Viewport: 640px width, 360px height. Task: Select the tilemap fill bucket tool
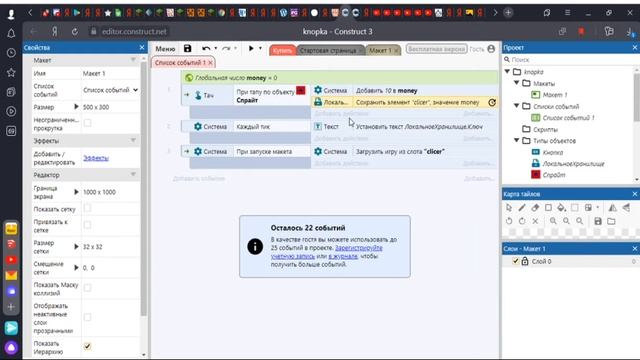561,208
